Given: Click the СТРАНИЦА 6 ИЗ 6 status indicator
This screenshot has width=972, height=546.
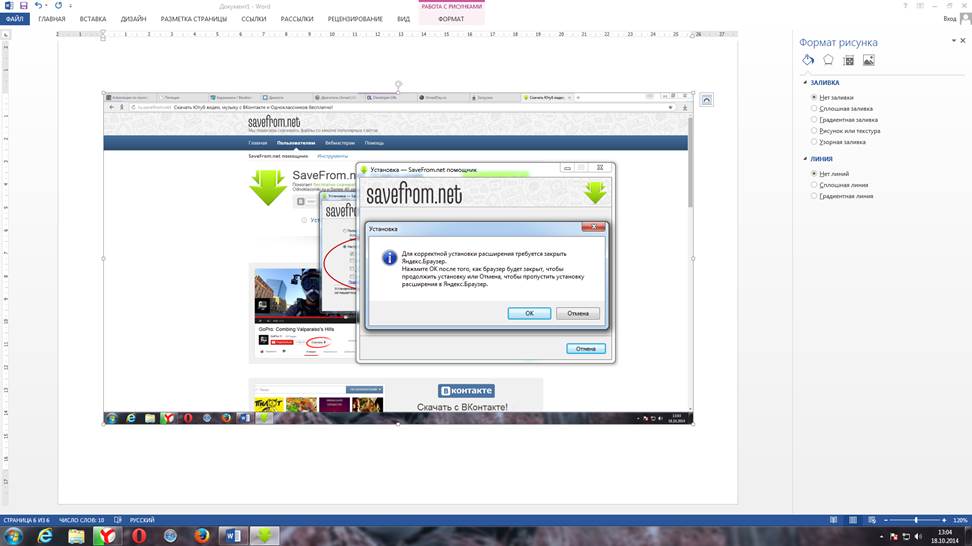Looking at the screenshot, I should point(26,520).
